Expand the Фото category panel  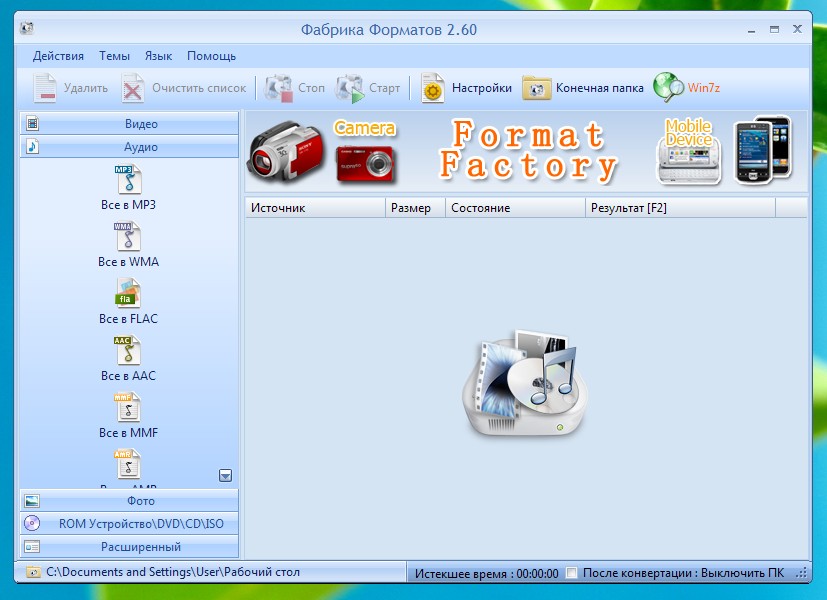(130, 500)
